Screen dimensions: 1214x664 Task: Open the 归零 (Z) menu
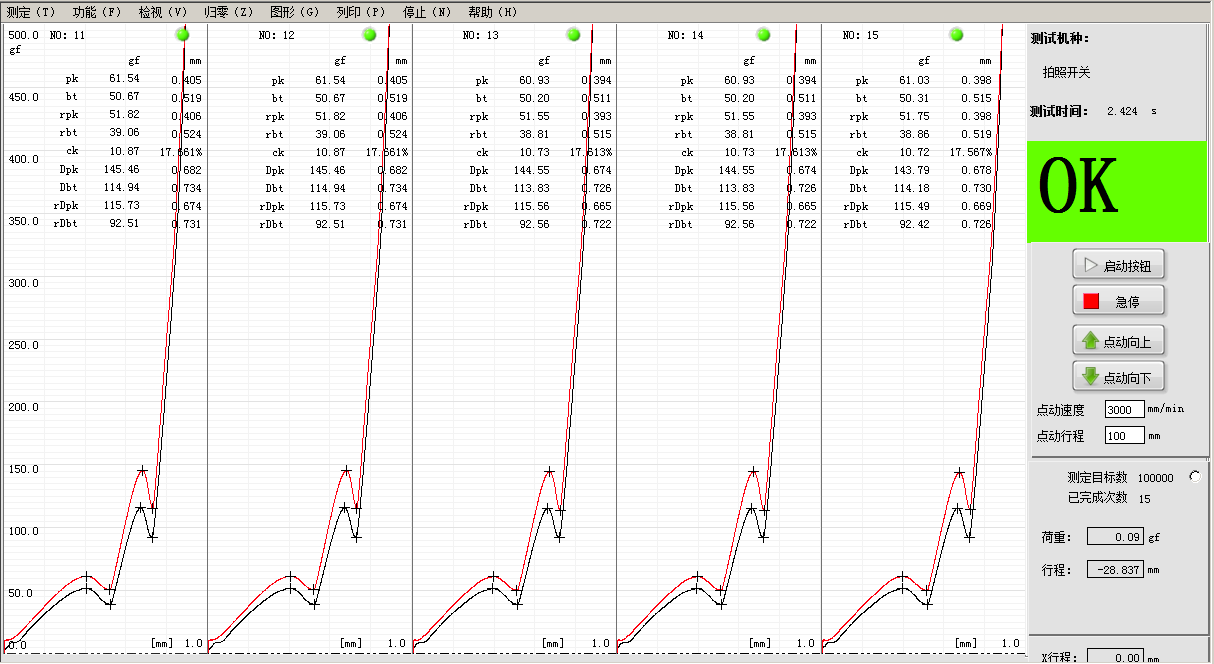point(229,12)
